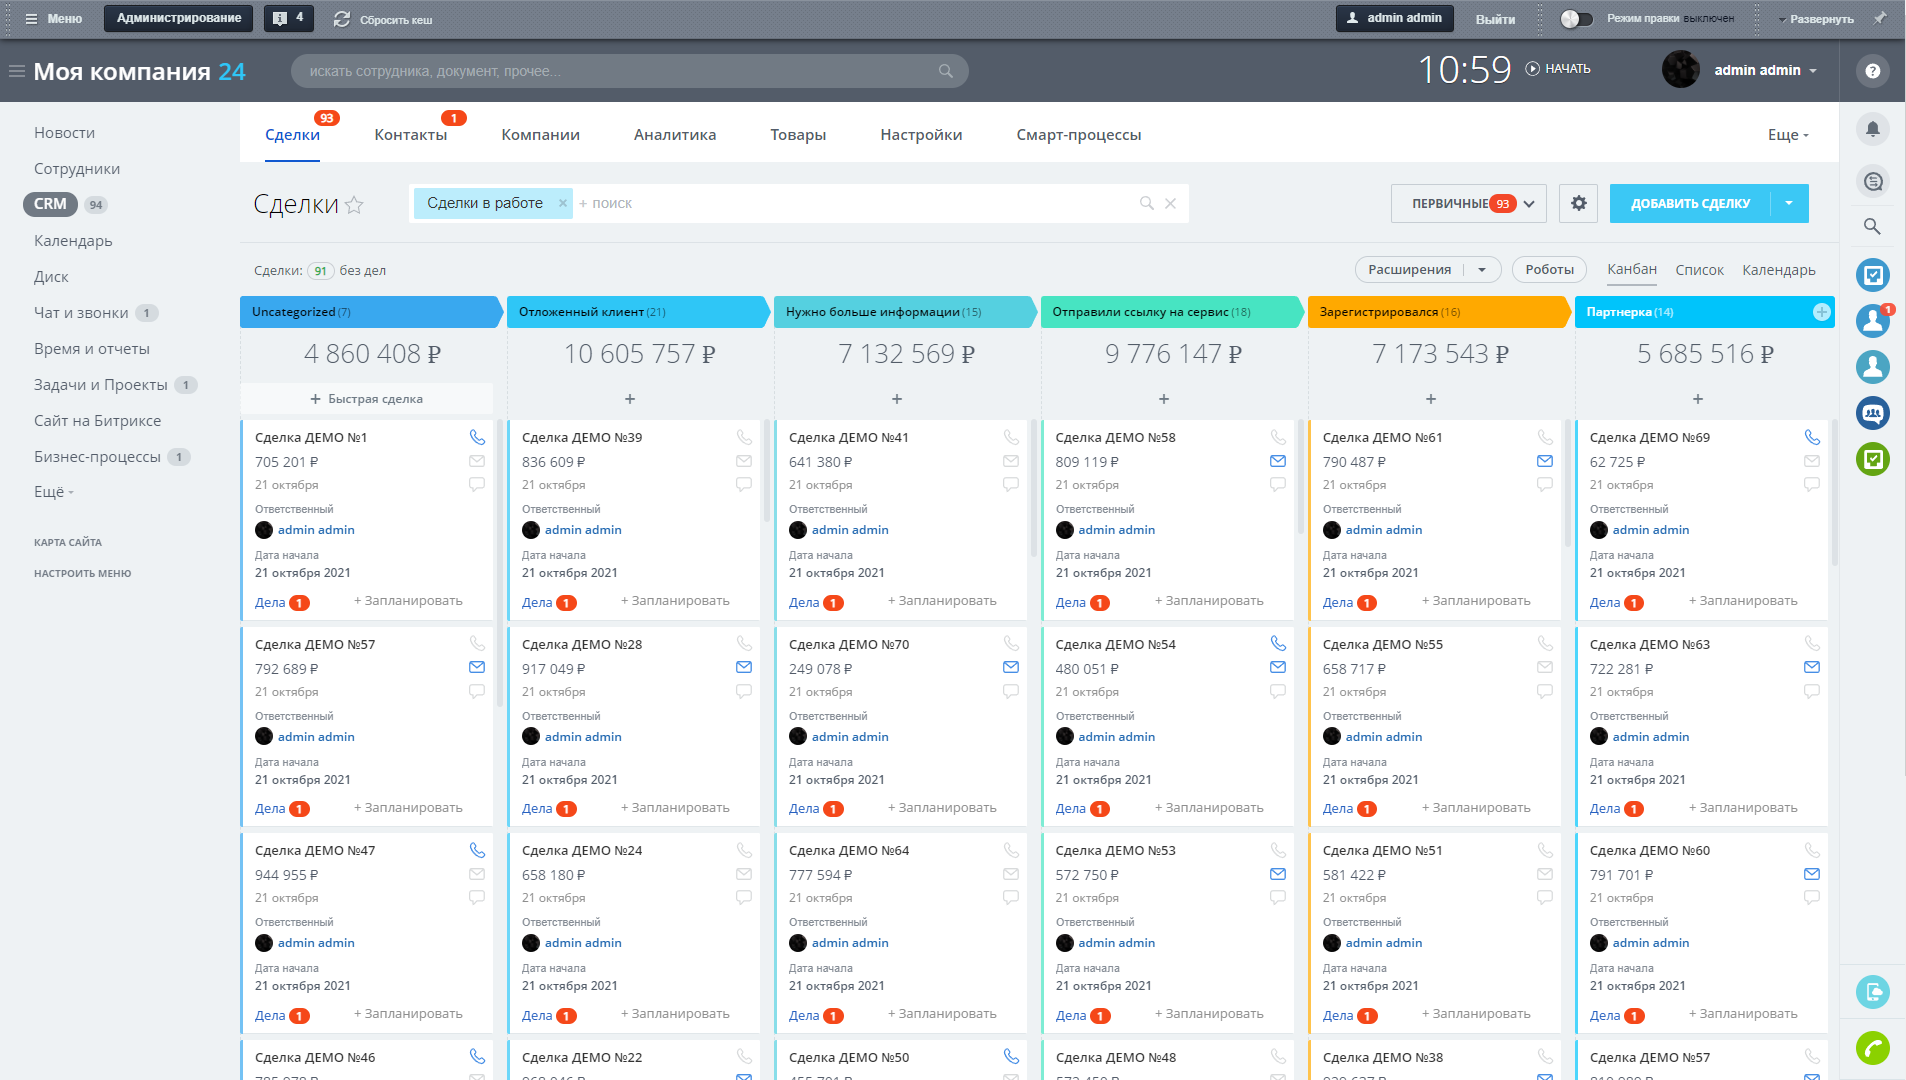Click the Сбросить кеш refresh icon
This screenshot has height=1080, width=1906.
[342, 19]
